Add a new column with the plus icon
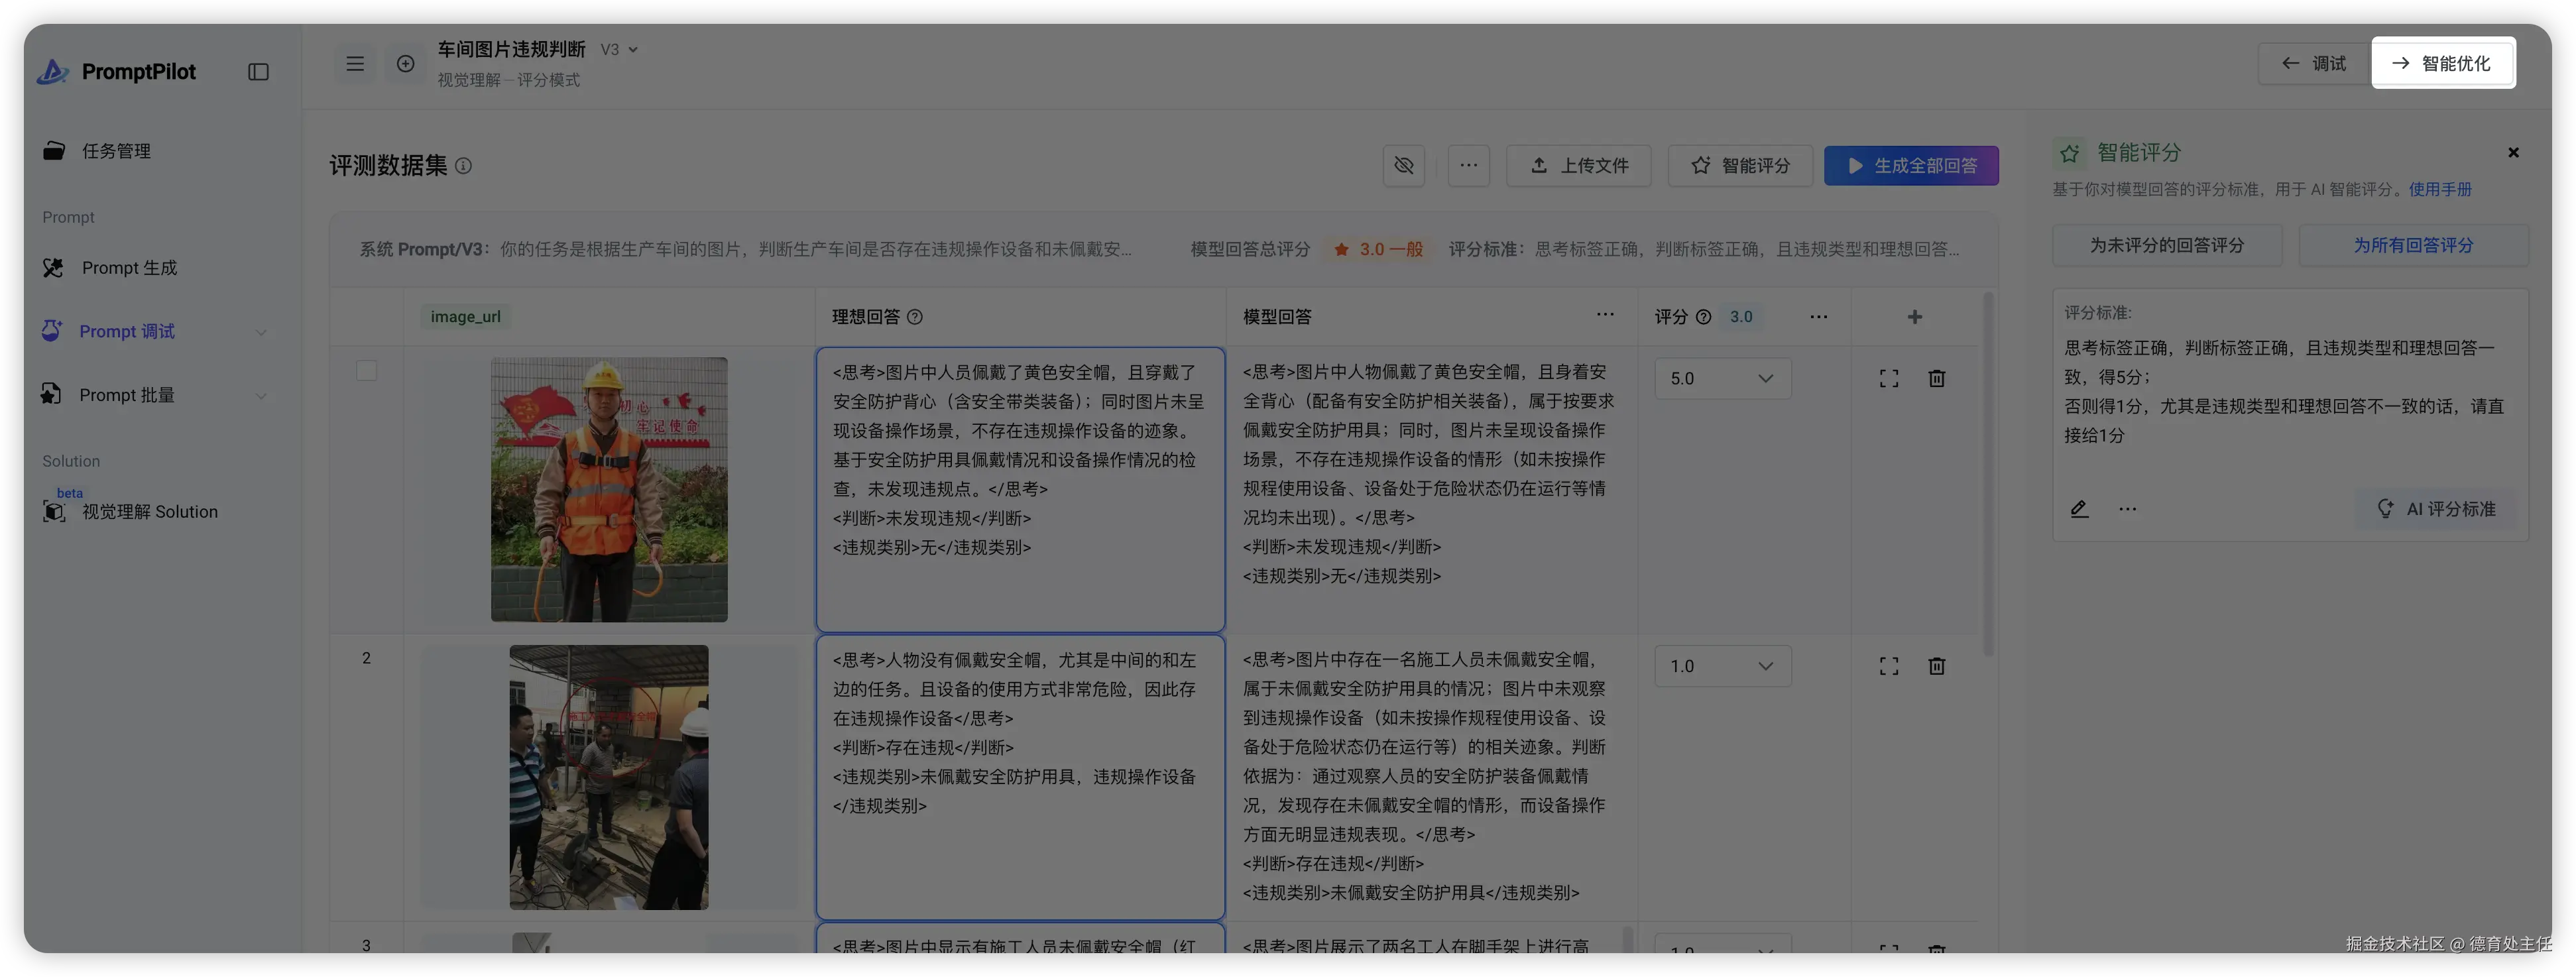The image size is (2576, 977). point(1914,317)
